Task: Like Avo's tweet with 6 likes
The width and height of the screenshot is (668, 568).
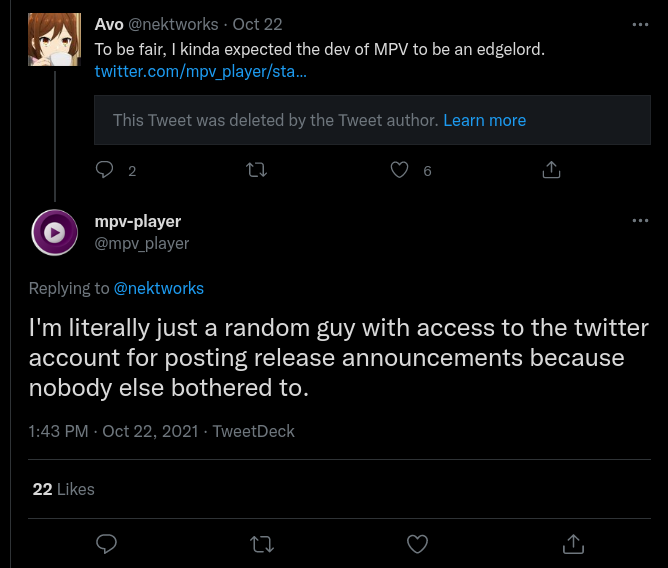Action: (400, 170)
